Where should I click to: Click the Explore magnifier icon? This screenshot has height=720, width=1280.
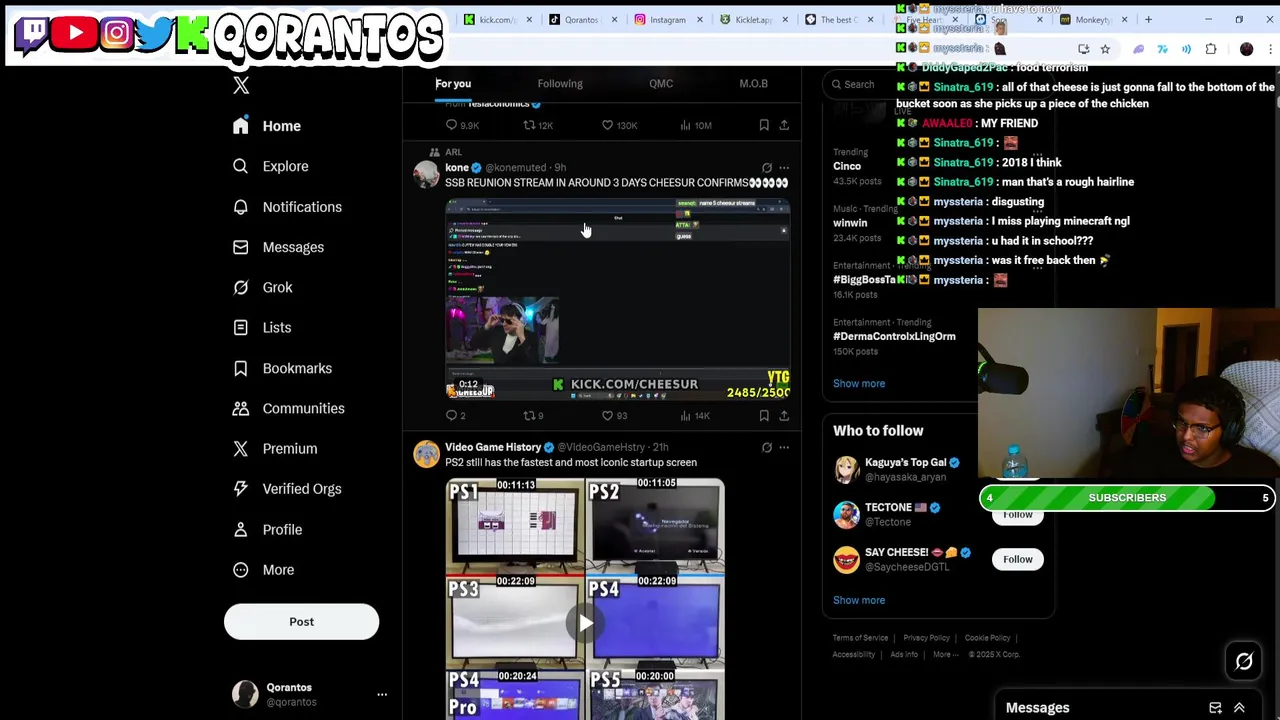(x=240, y=166)
